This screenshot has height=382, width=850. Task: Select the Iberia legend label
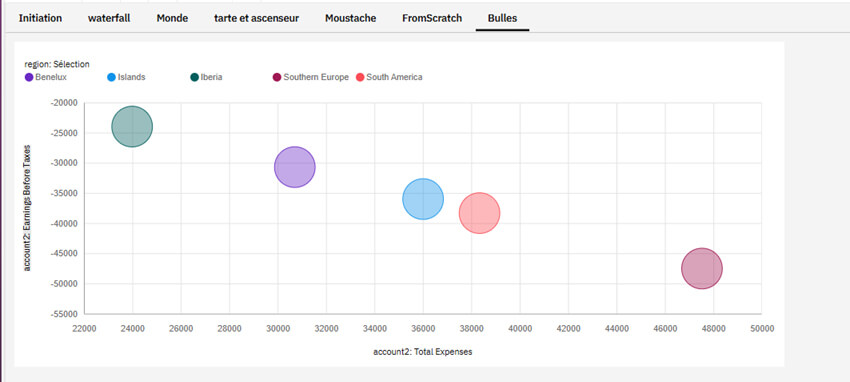click(x=211, y=77)
